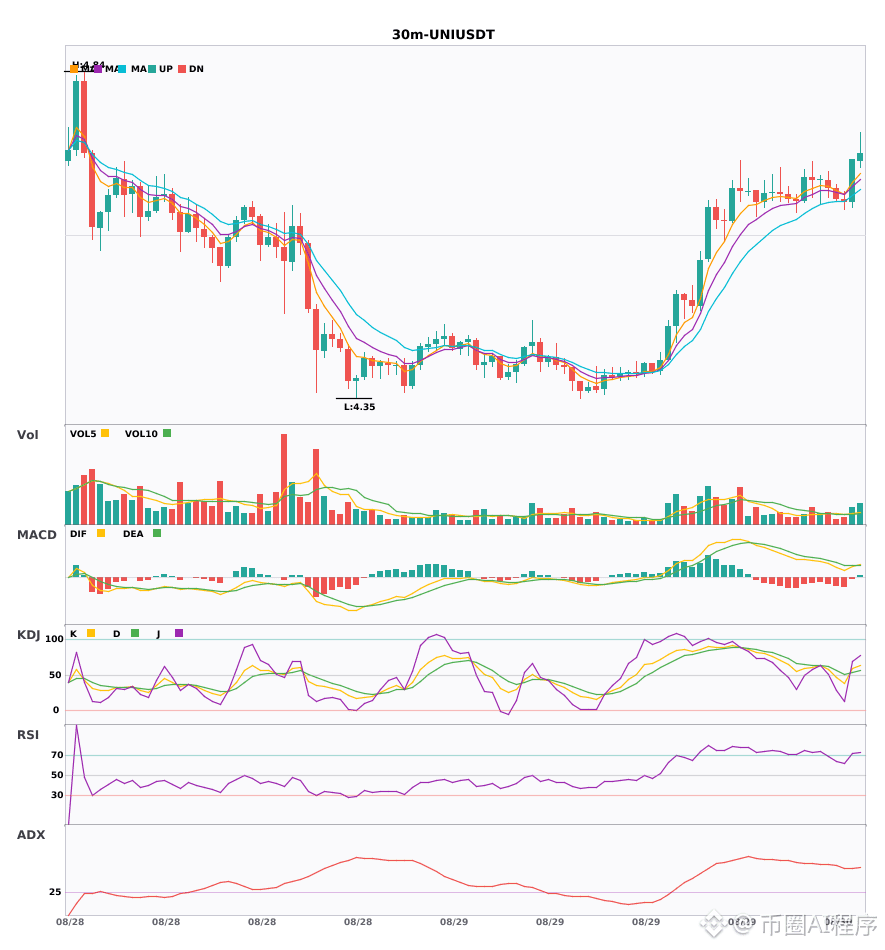The image size is (885, 950).
Task: Click the L:4.35 low price label
Action: pos(359,407)
